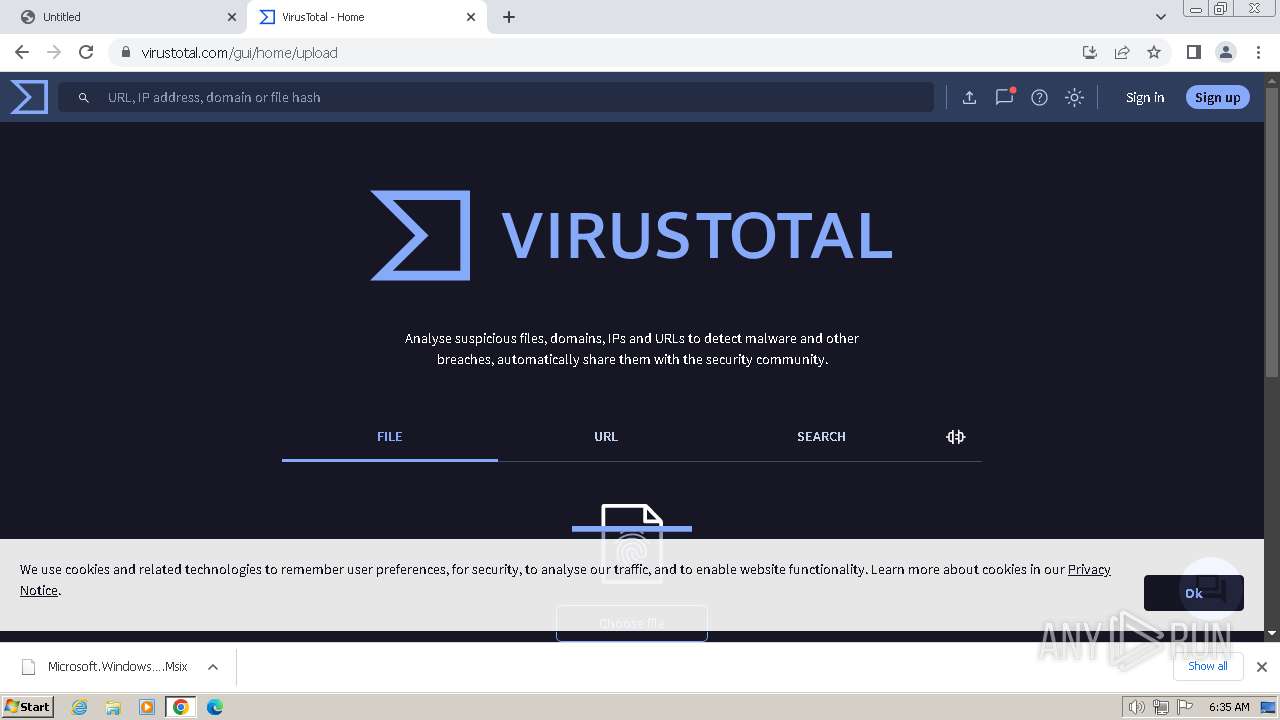Close the downloads bar
Viewport: 1280px width, 720px height.
click(1262, 667)
